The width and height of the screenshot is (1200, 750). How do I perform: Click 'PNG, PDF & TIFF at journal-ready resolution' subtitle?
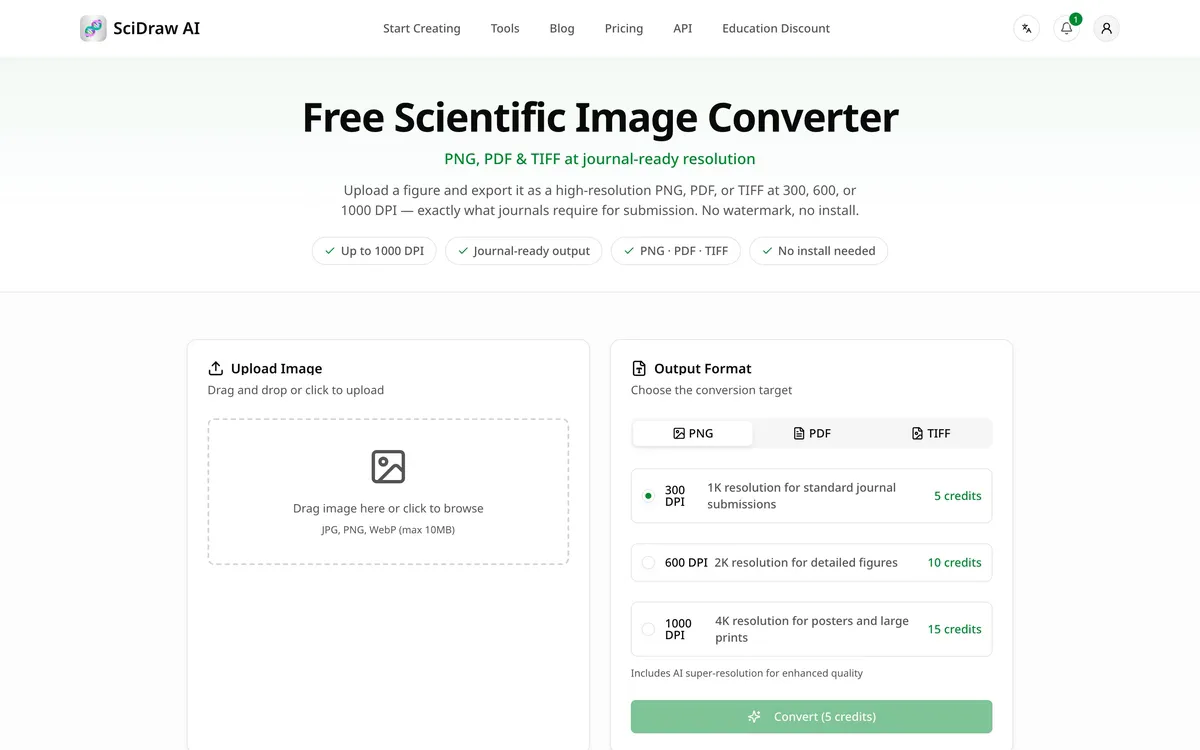pos(600,159)
